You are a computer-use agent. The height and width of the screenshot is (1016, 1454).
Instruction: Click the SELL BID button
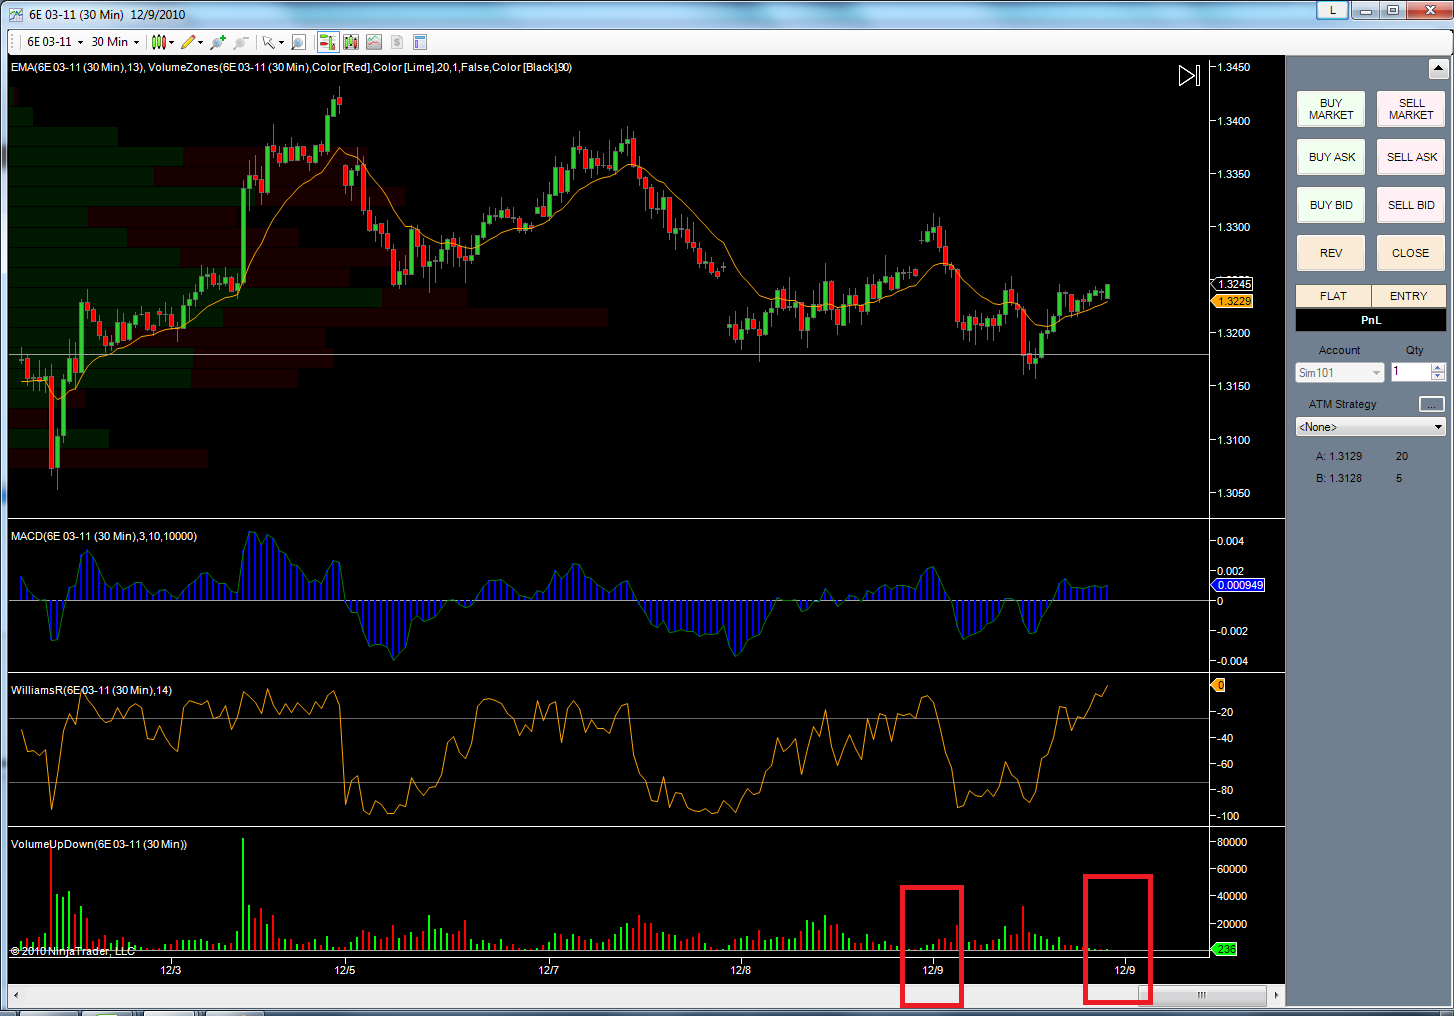pos(1411,205)
